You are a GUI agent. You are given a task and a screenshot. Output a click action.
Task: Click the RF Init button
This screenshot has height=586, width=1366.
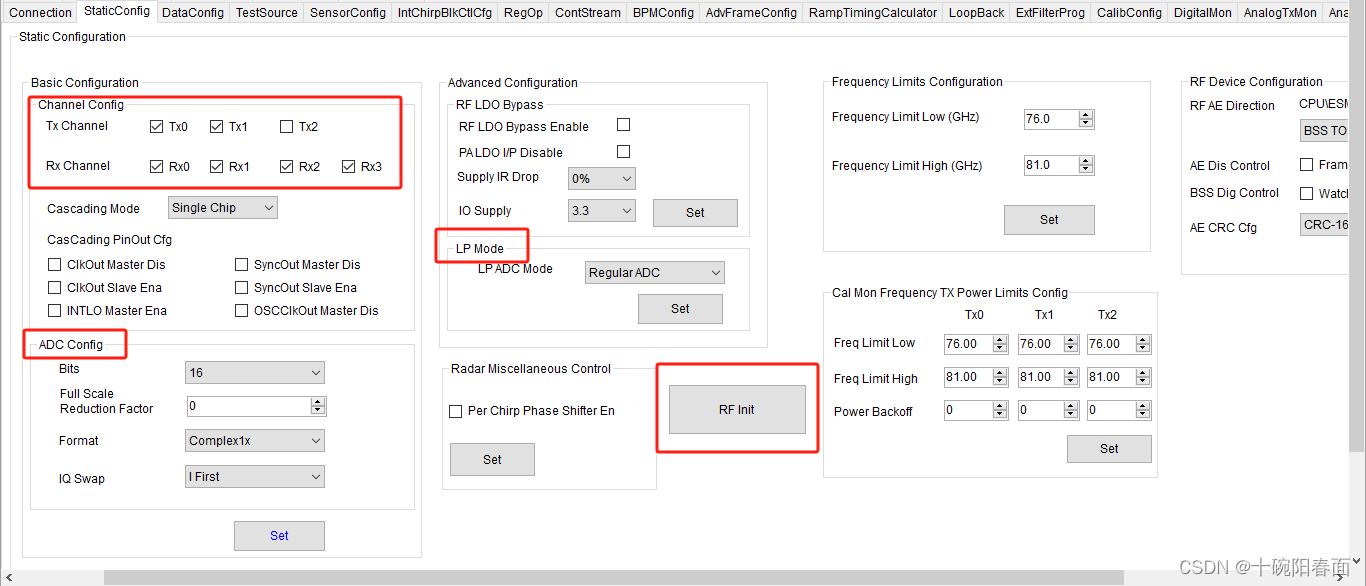pos(737,410)
